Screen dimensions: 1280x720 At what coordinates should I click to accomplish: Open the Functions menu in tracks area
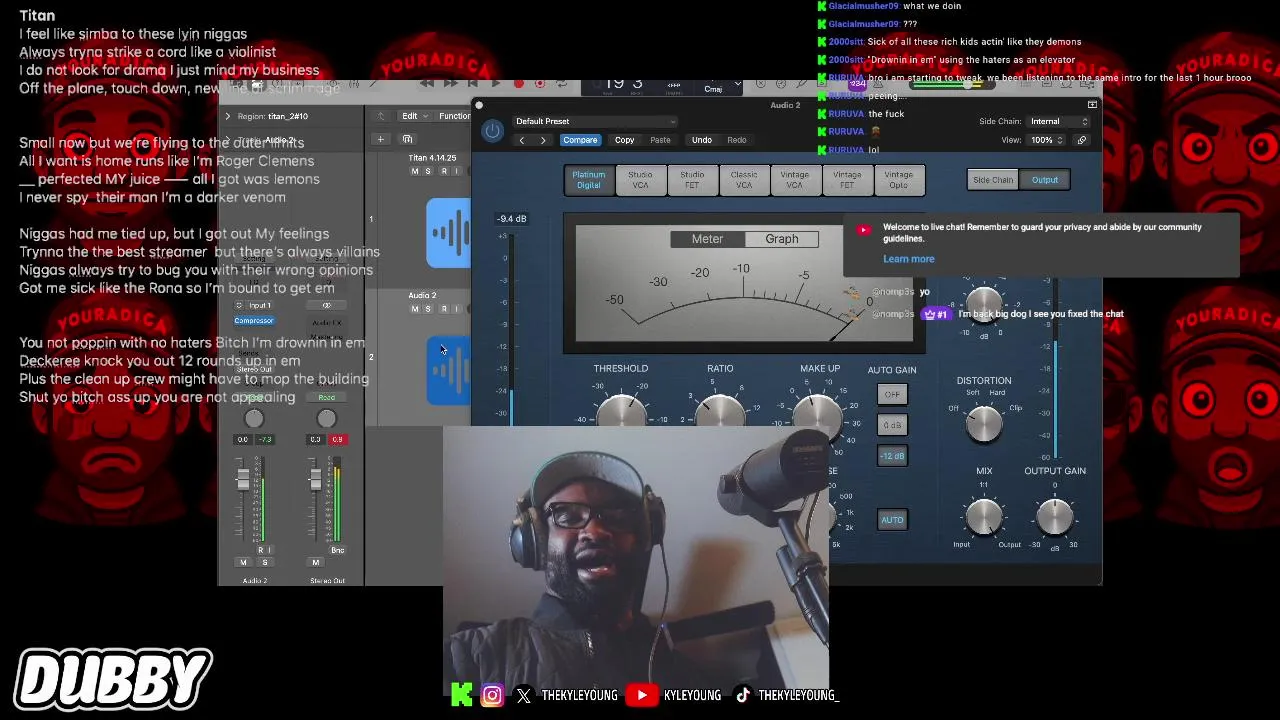click(454, 116)
